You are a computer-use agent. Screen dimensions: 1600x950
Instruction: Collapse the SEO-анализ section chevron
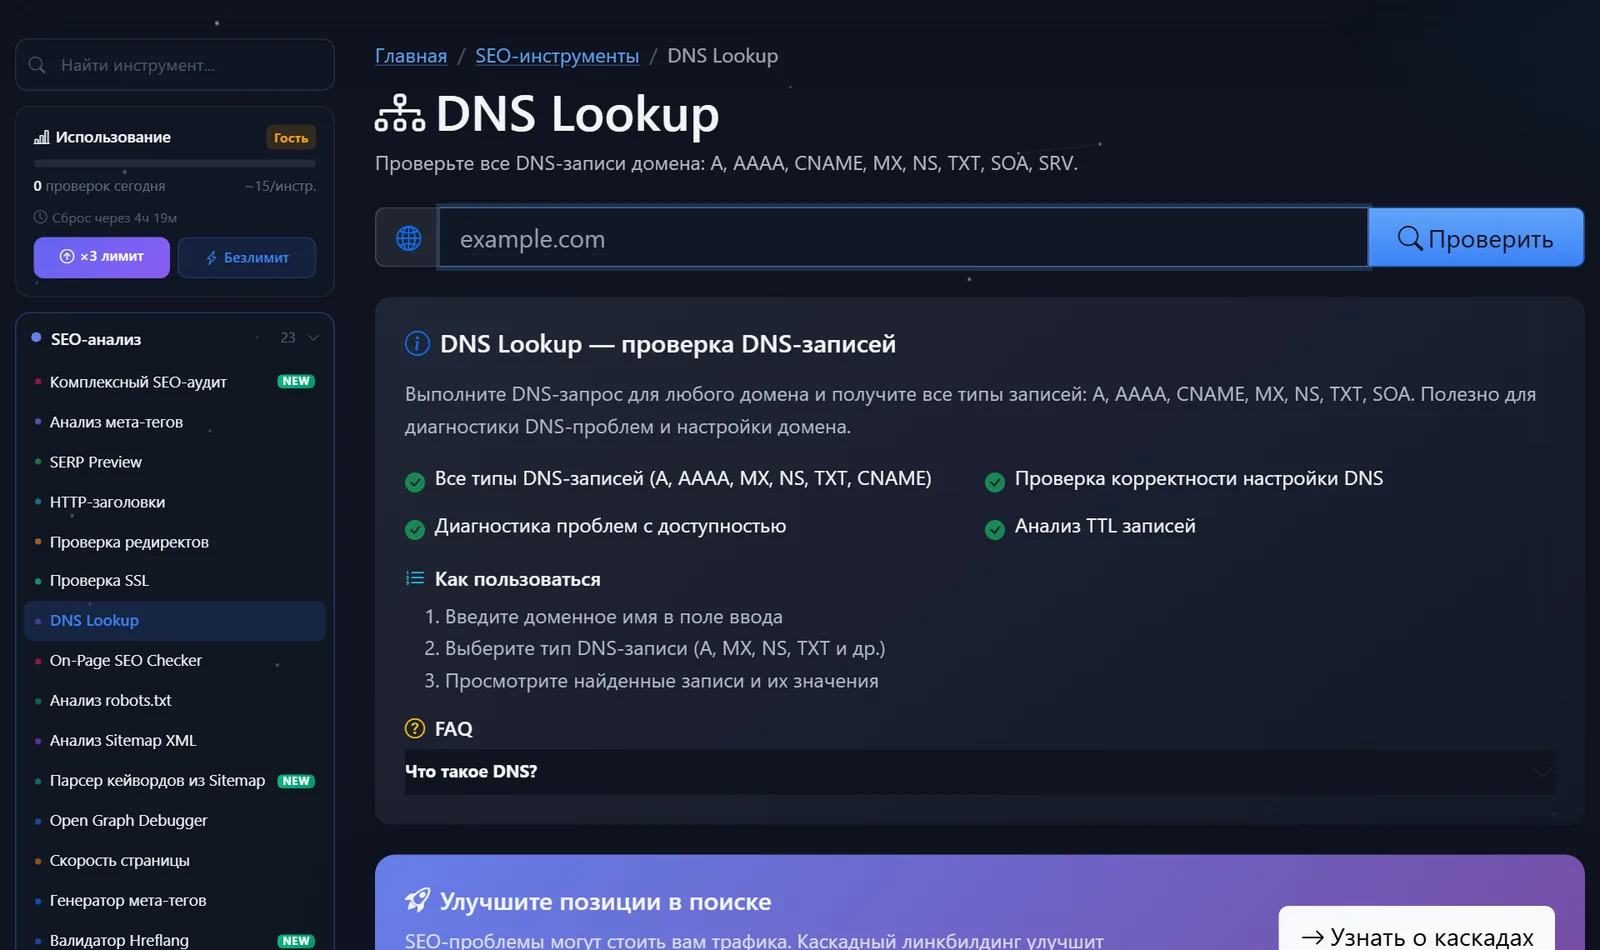(313, 338)
